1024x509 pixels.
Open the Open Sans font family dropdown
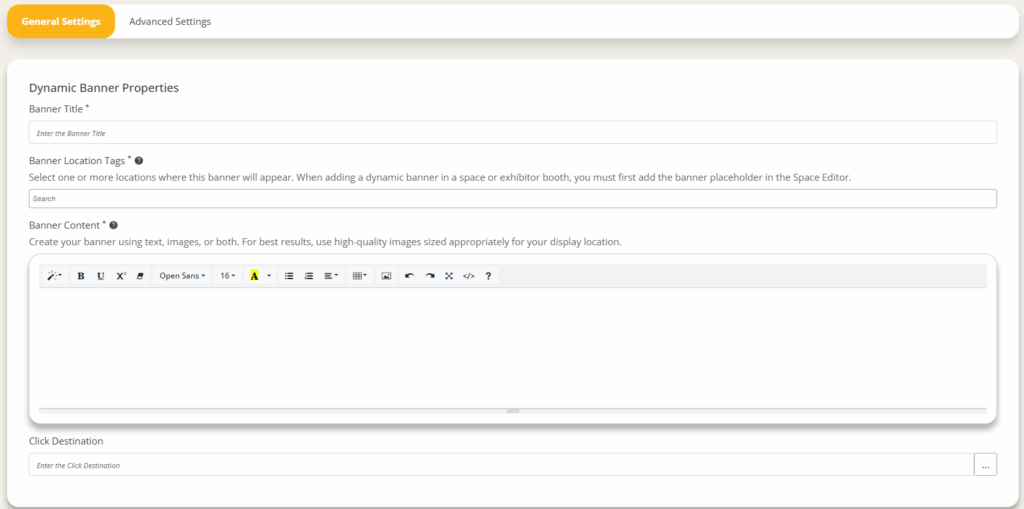coord(182,276)
